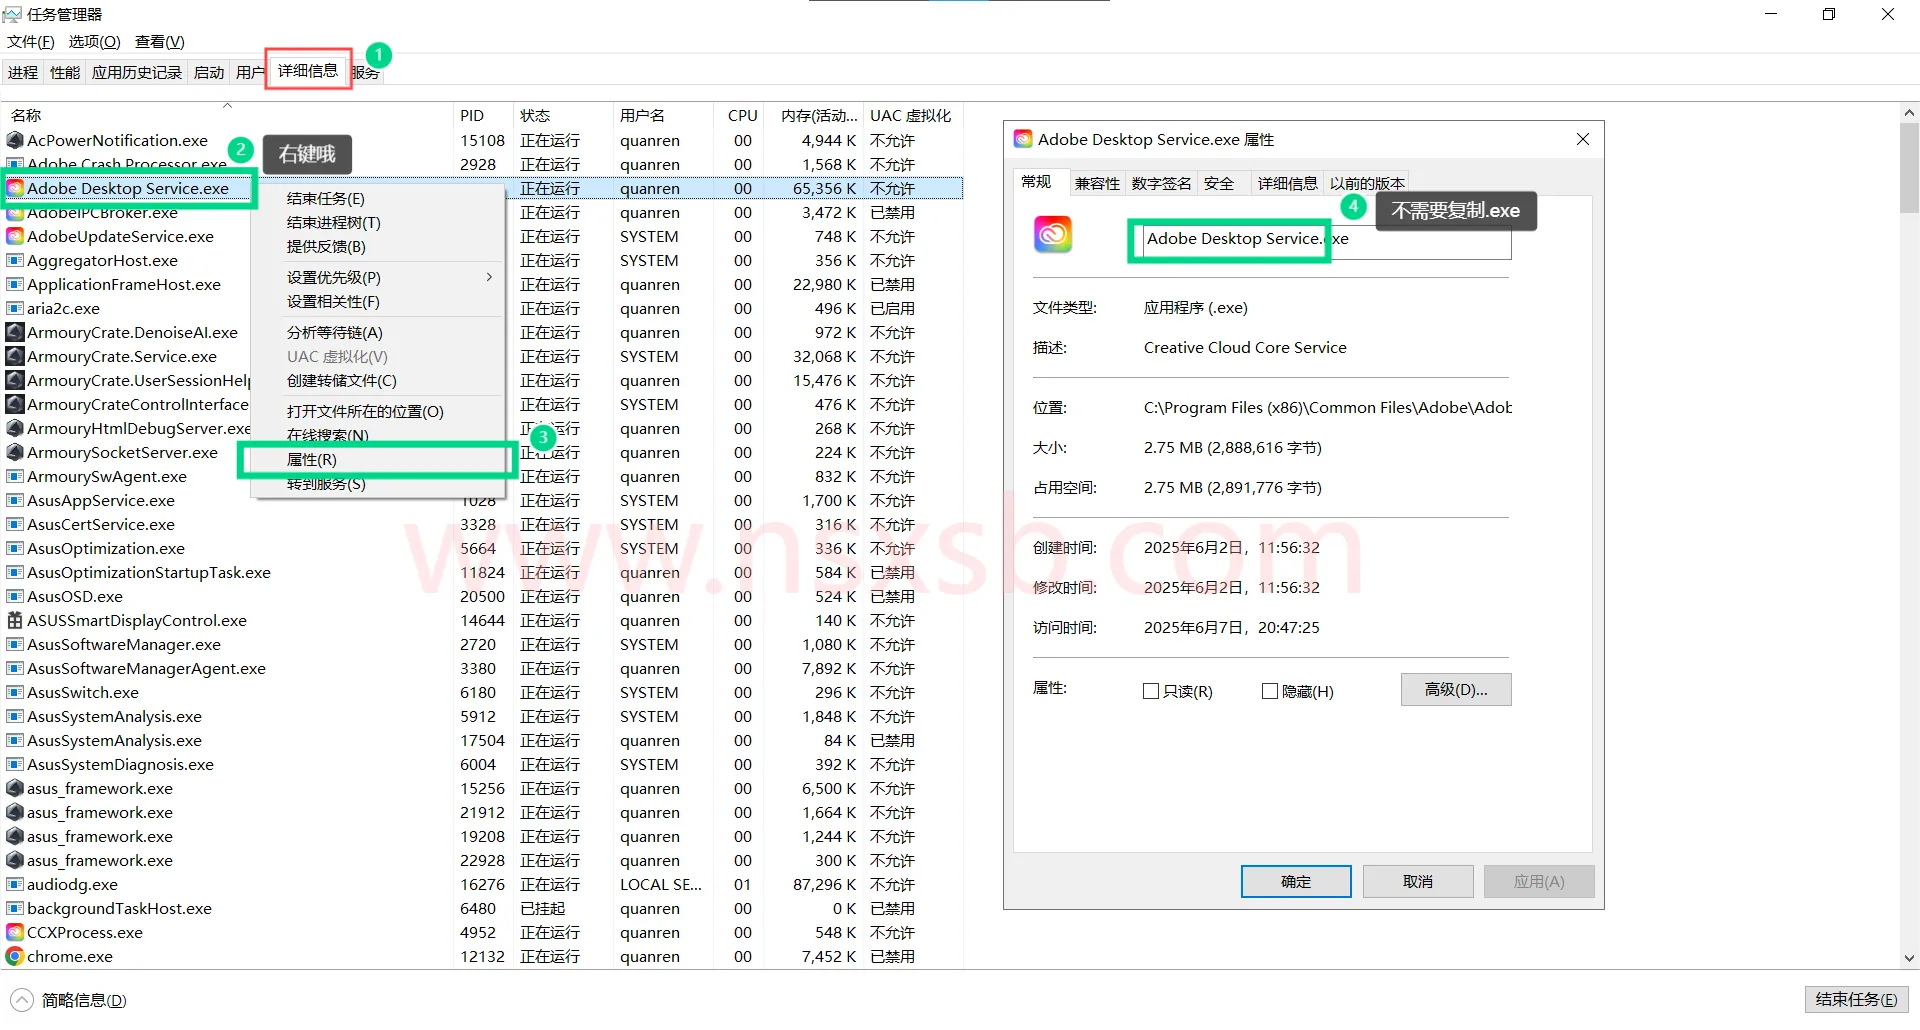Viewport: 1920px width, 1030px height.
Task: Switch to the 应用历史记录 tab
Action: click(x=137, y=72)
